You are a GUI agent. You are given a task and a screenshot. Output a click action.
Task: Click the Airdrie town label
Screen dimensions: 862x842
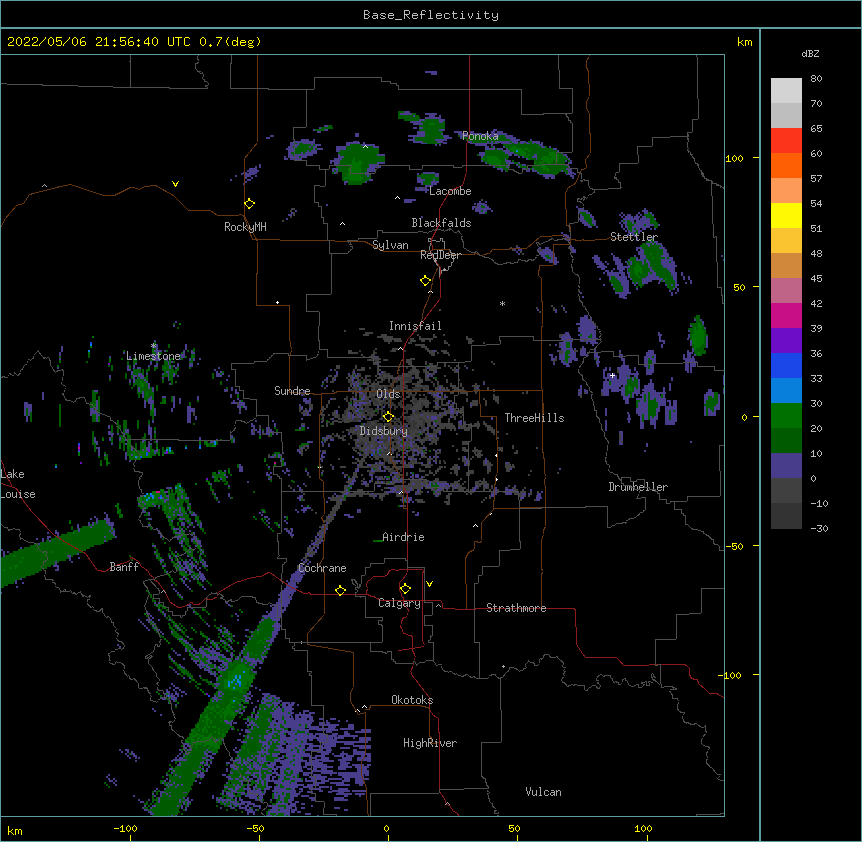pos(404,537)
